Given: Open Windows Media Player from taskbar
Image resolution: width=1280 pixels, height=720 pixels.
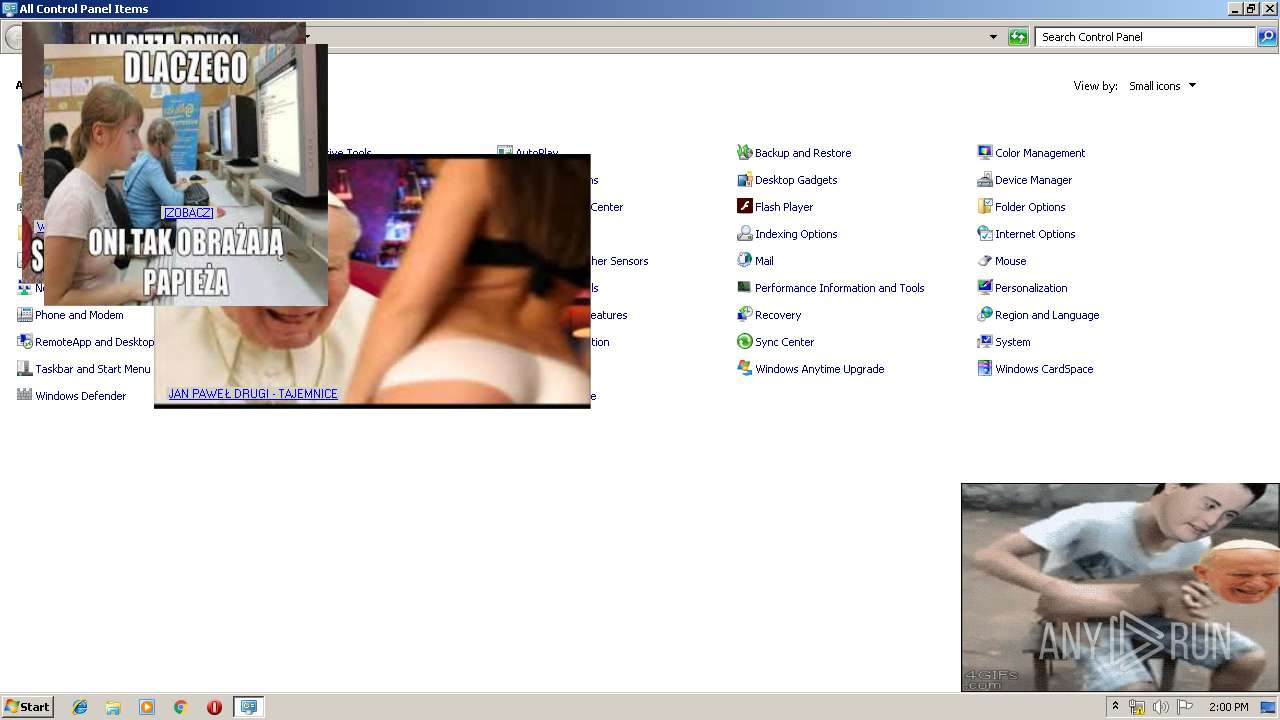Looking at the screenshot, I should click(x=147, y=707).
